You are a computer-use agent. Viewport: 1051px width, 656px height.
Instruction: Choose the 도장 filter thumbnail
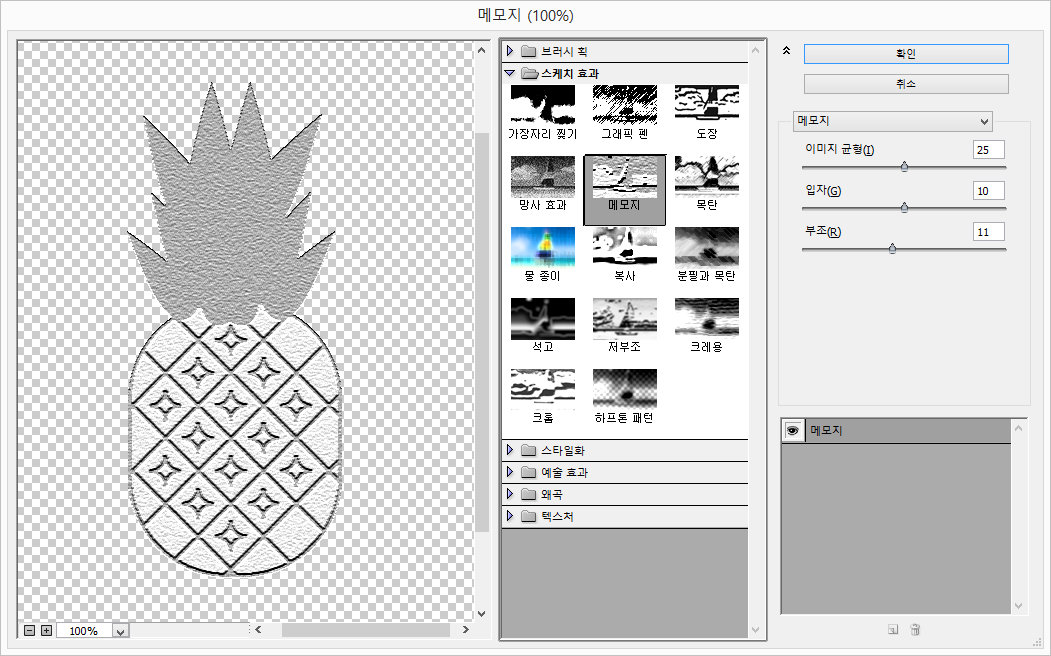tap(706, 104)
